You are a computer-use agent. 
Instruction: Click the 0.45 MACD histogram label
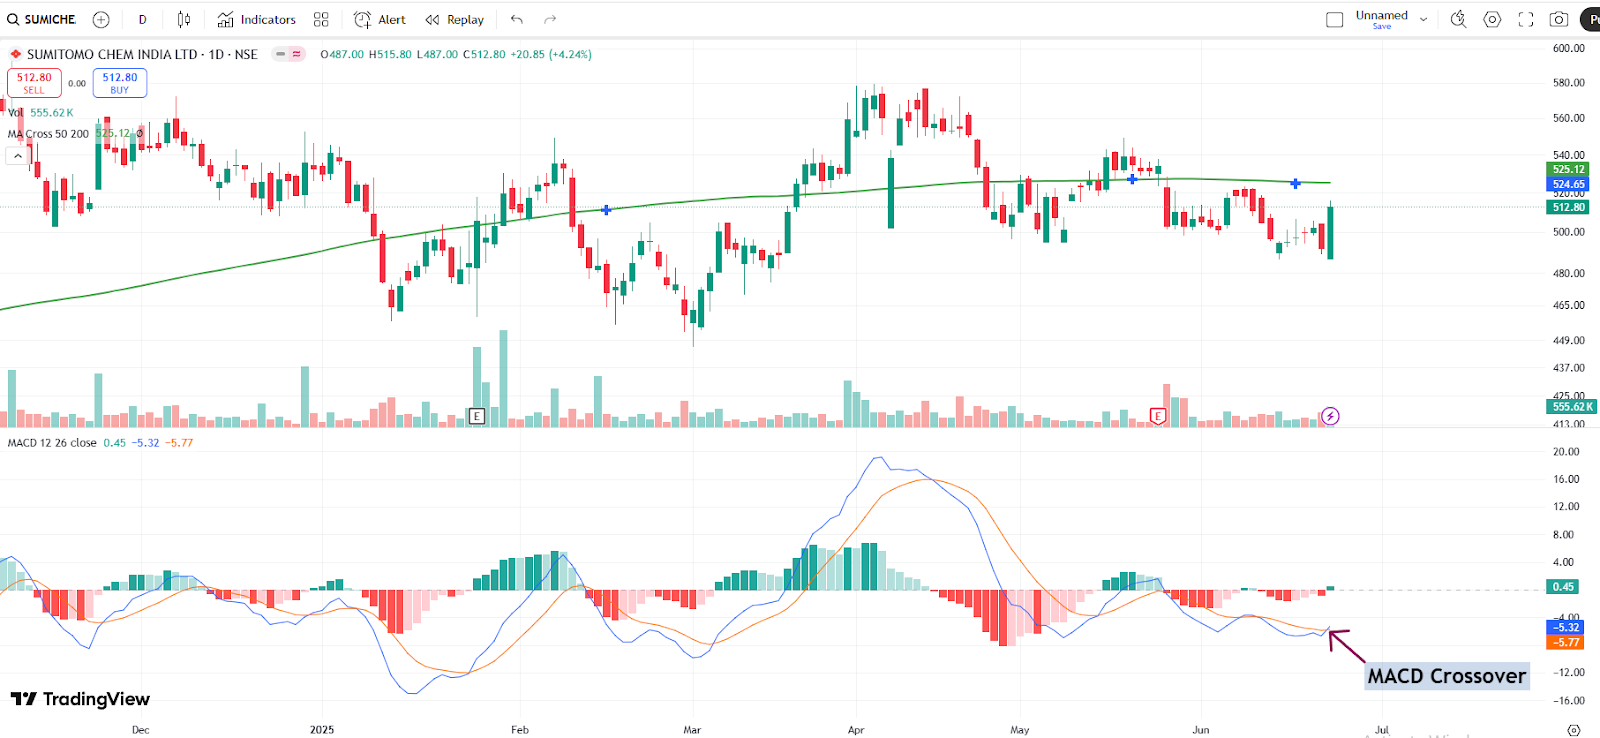click(1563, 587)
